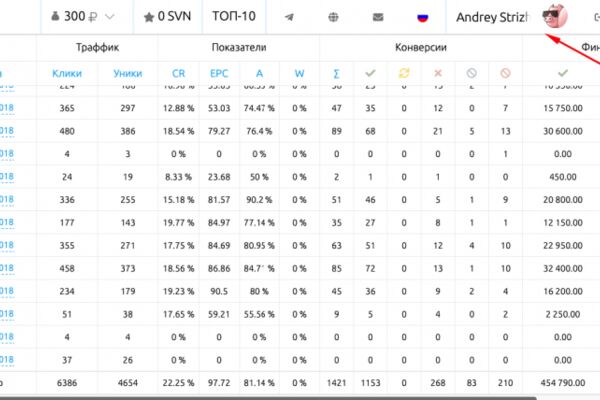The width and height of the screenshot is (600, 400).
Task: Open the mail envelope icon
Action: (x=378, y=17)
